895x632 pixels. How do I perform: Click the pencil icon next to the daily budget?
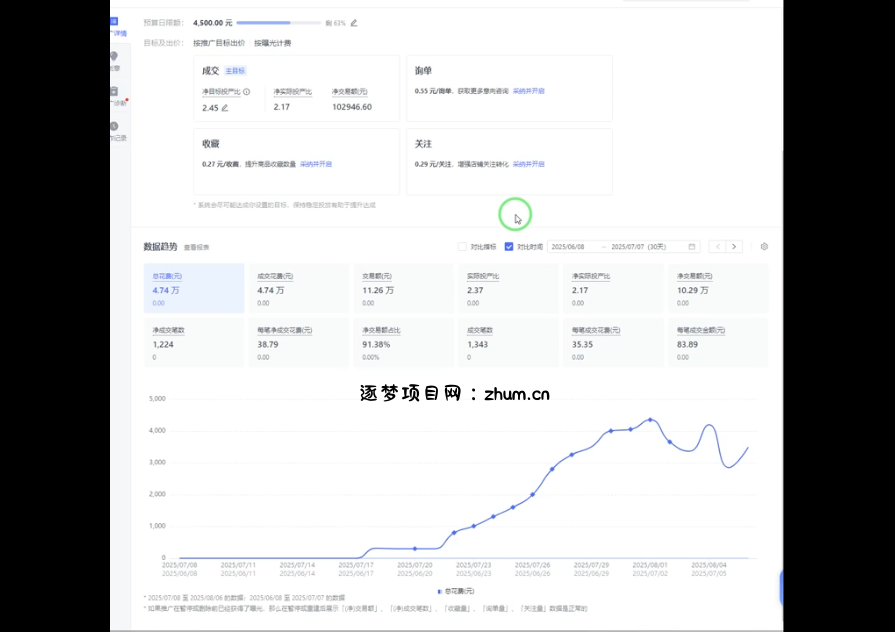click(x=354, y=22)
